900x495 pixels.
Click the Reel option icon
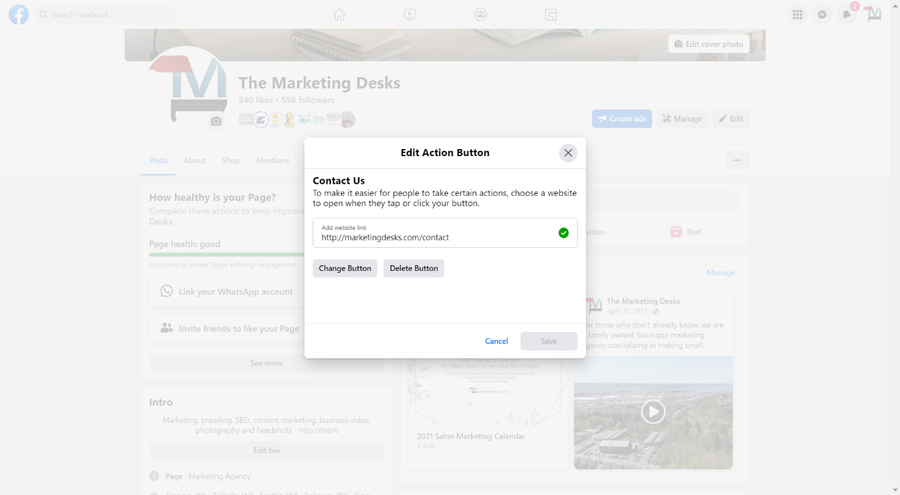[676, 231]
